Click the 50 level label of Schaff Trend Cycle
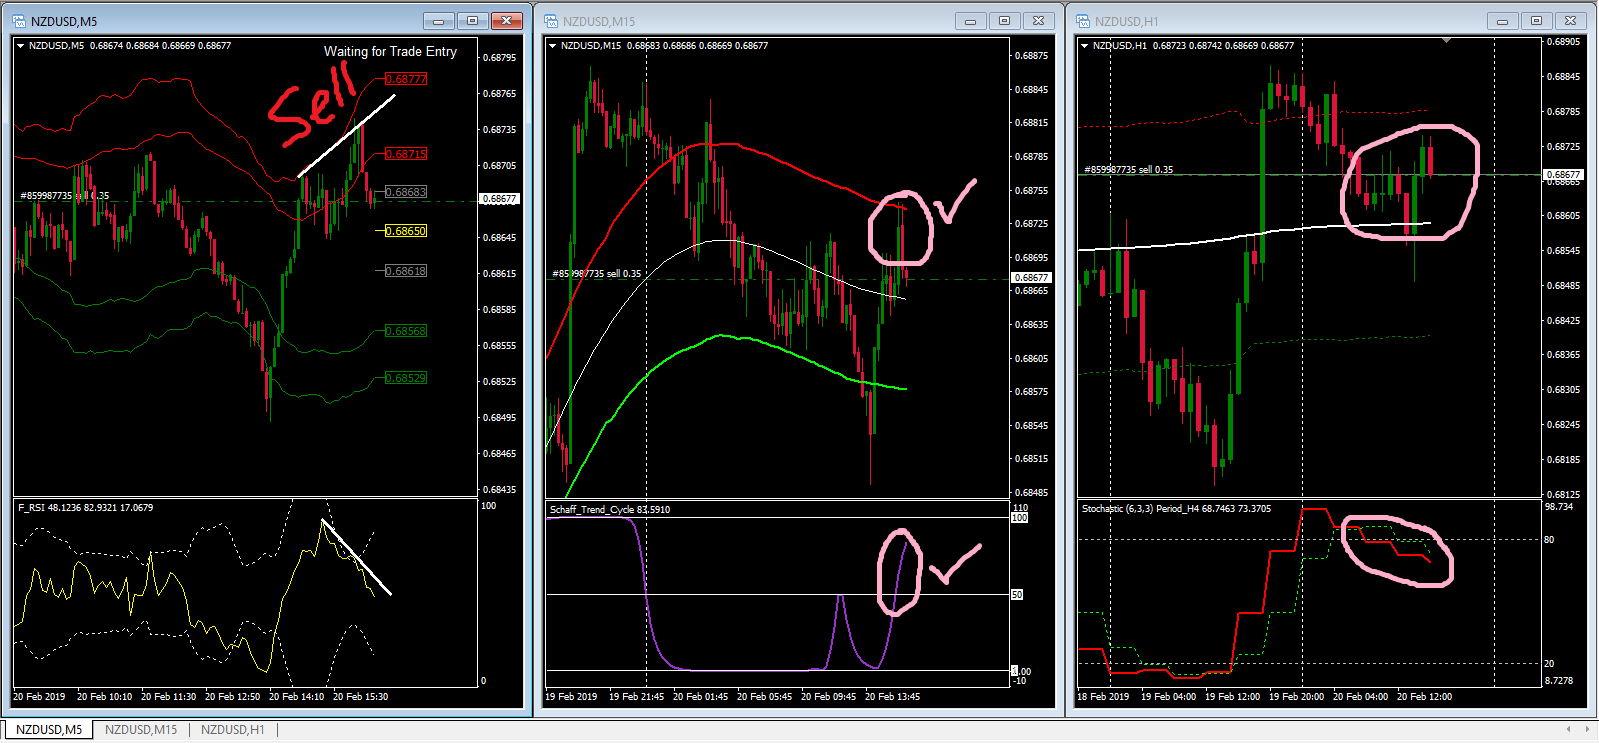Image resolution: width=1599 pixels, height=743 pixels. 1017,595
